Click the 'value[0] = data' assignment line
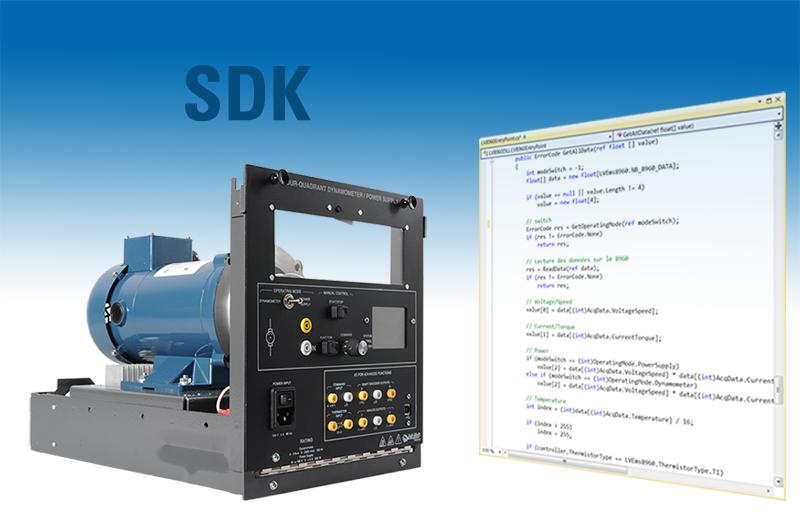Image resolution: width=800 pixels, height=523 pixels. [592, 310]
